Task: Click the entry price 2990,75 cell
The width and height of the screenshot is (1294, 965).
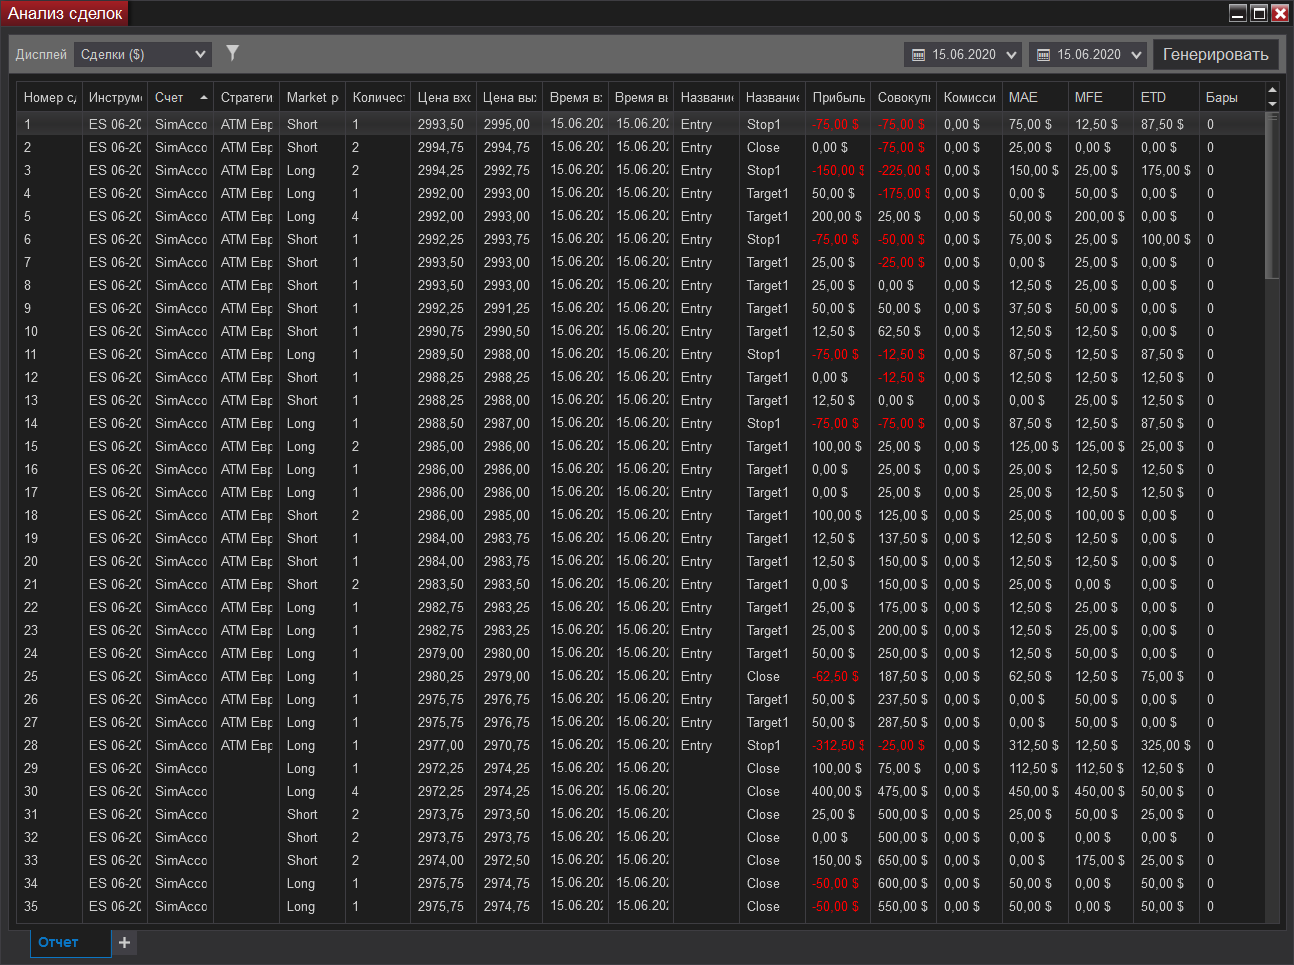Action: click(x=444, y=331)
